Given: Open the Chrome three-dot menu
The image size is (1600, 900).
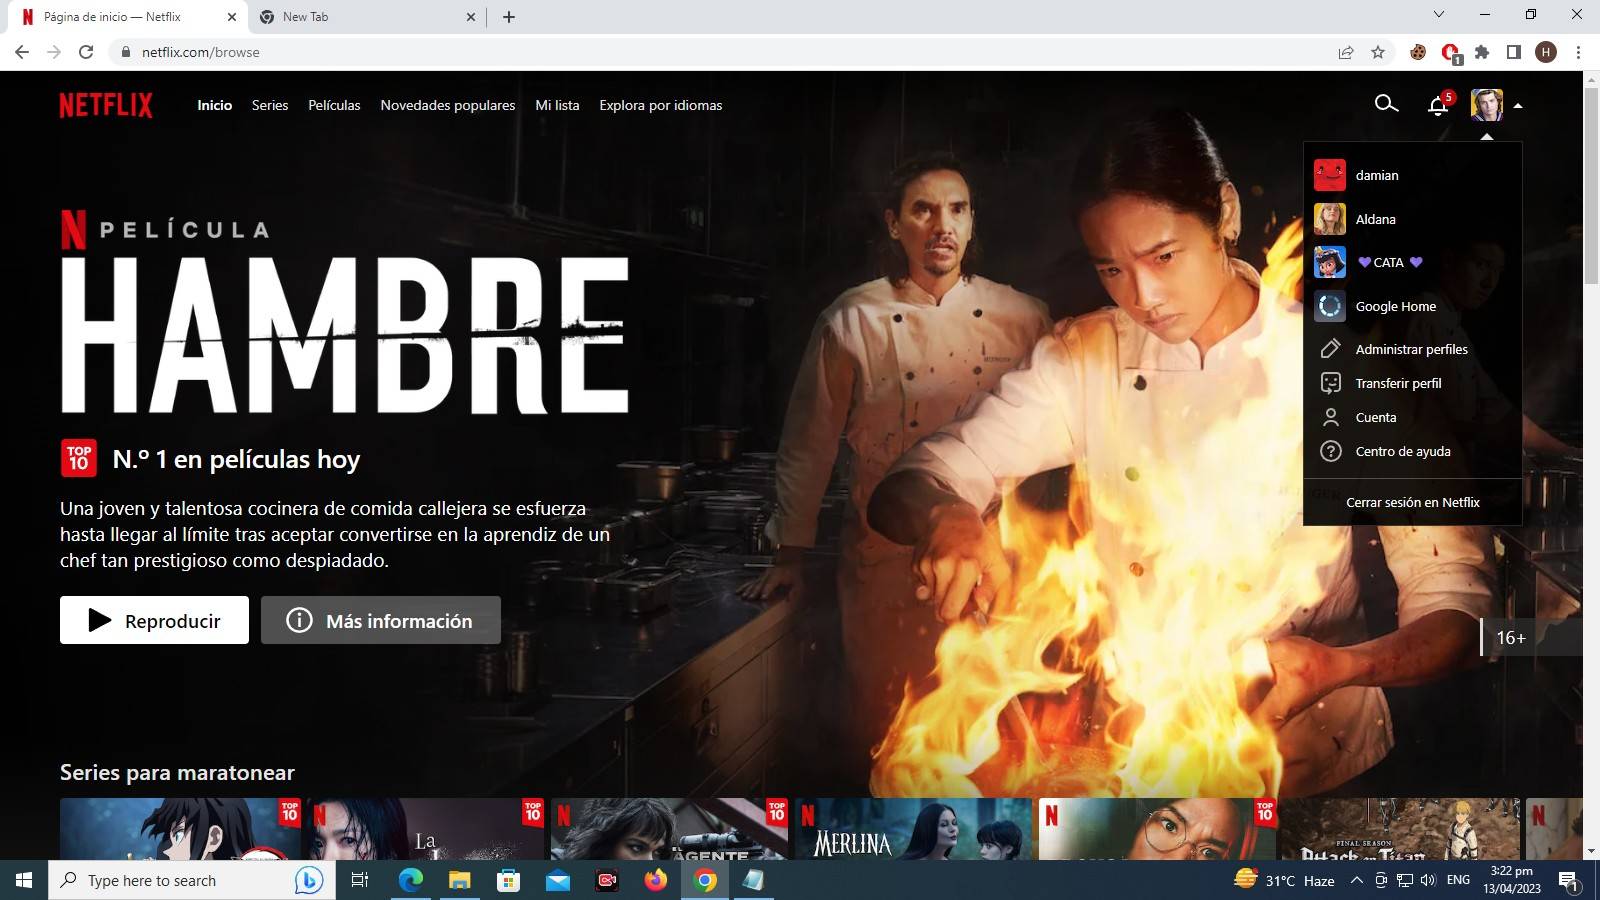Looking at the screenshot, I should [1578, 52].
